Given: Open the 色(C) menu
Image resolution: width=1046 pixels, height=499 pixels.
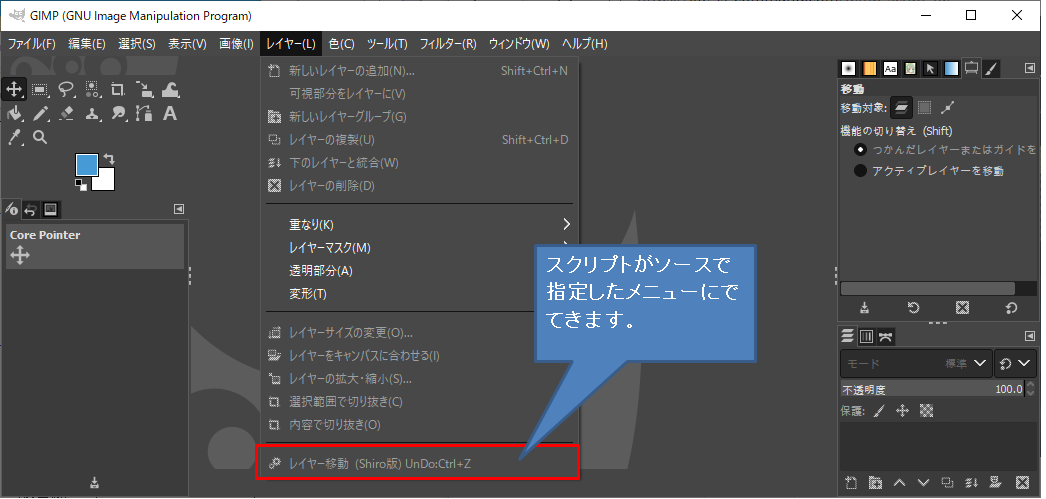Looking at the screenshot, I should click(342, 44).
